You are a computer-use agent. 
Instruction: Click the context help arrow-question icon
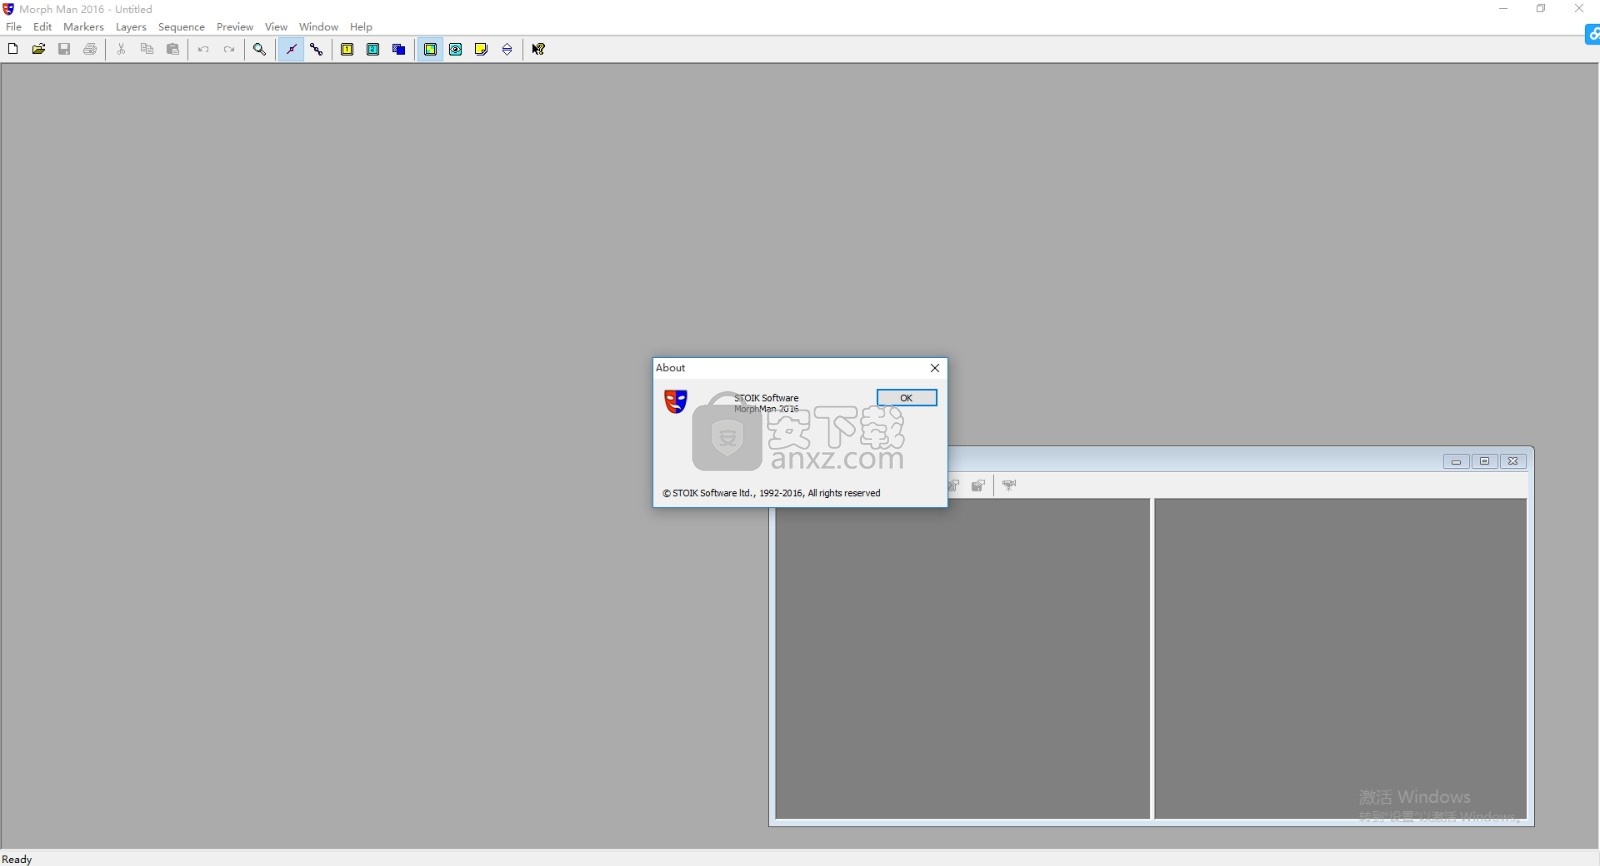[538, 49]
